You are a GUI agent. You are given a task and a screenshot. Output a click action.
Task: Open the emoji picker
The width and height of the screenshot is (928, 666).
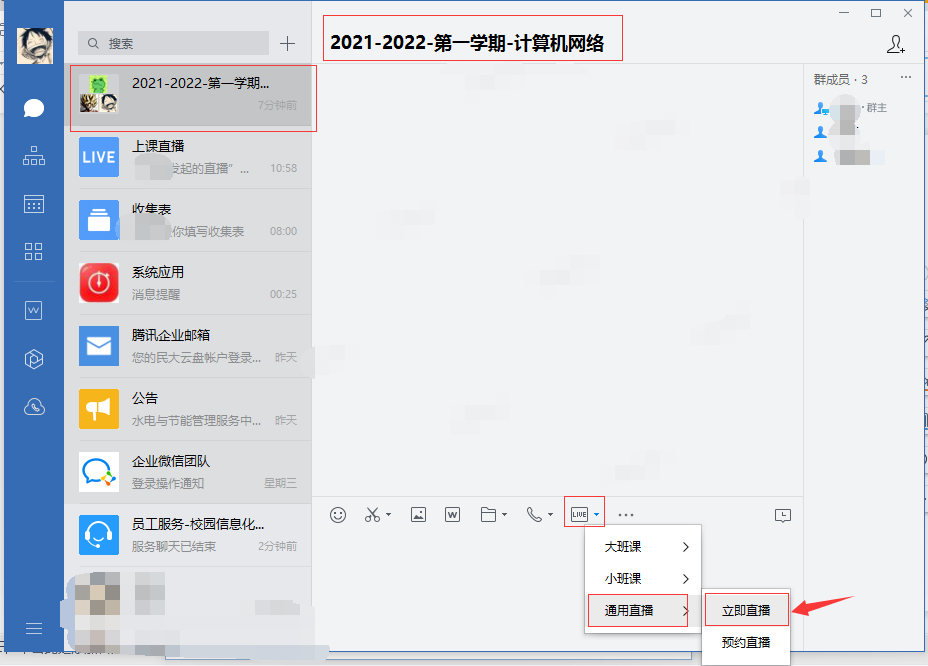[338, 514]
